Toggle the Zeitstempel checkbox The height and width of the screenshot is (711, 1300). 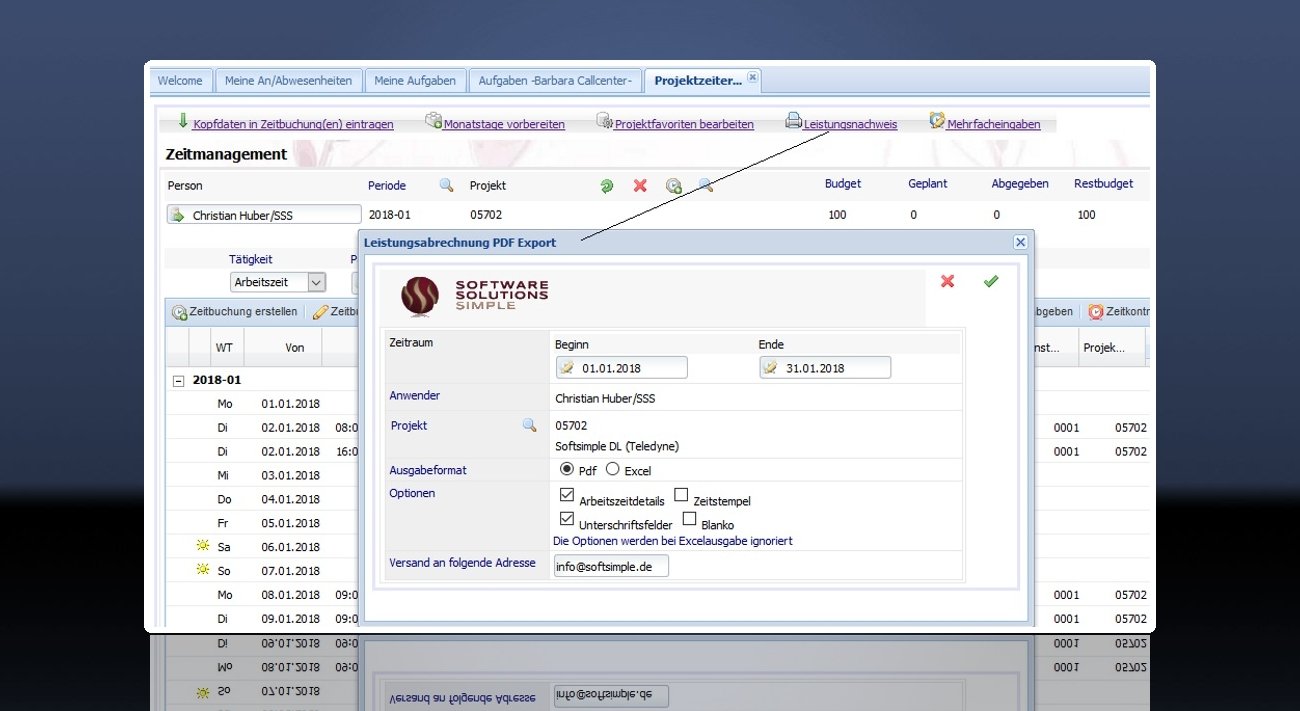click(x=681, y=495)
